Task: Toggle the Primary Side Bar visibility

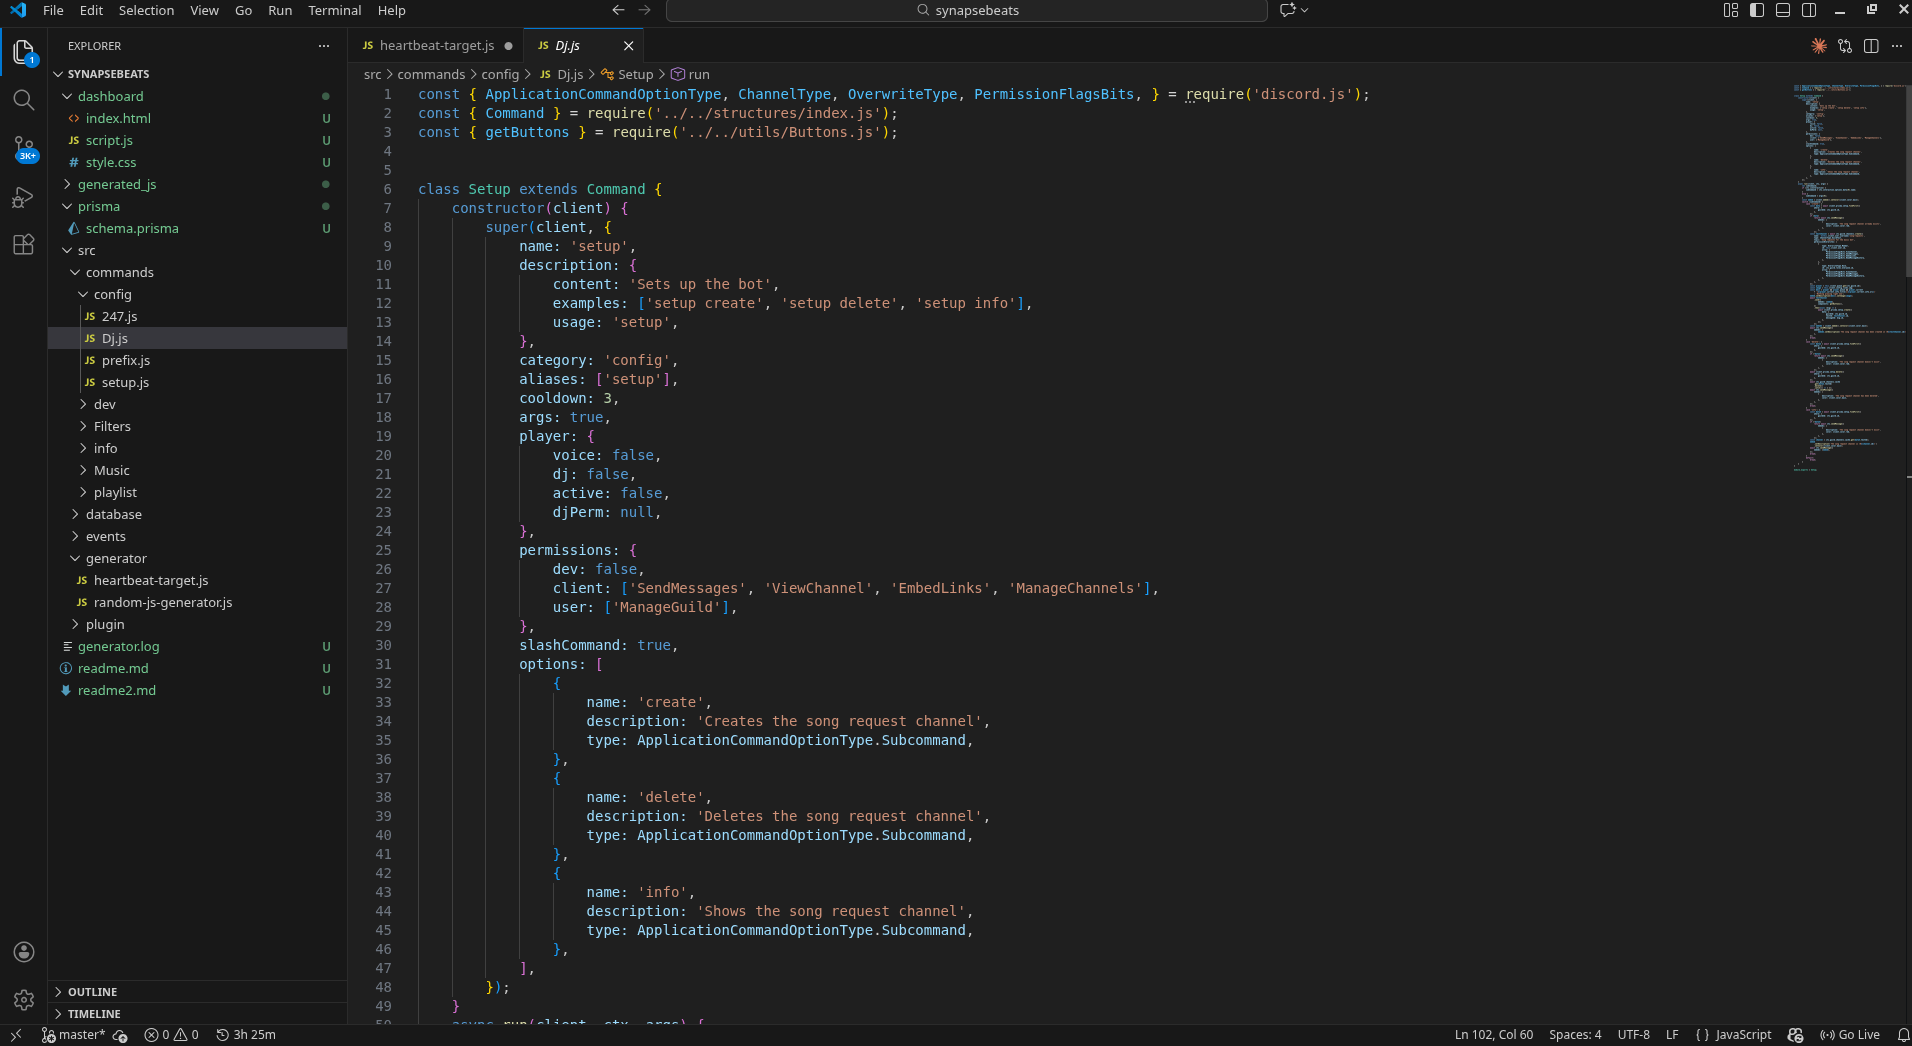Action: [x=1757, y=10]
